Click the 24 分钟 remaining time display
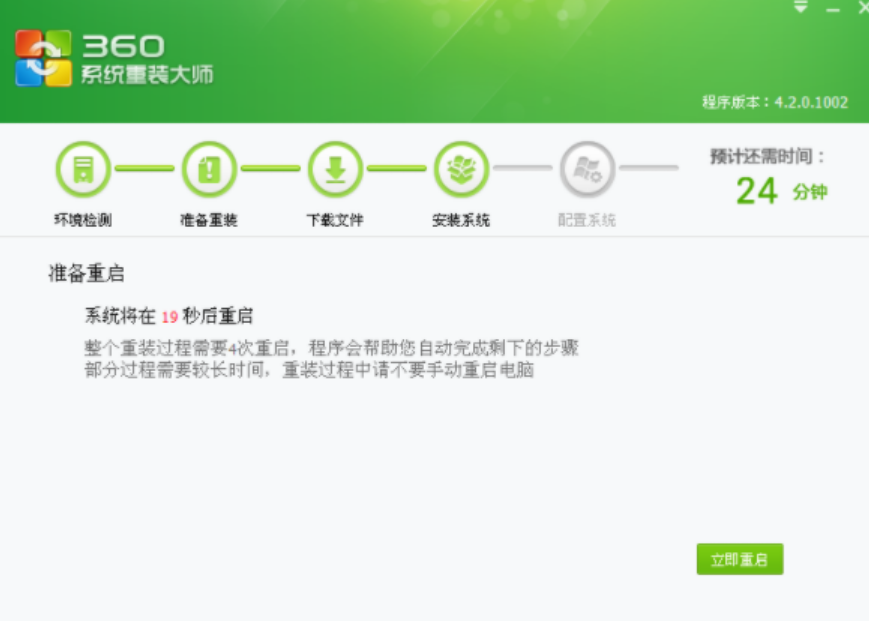 pos(781,191)
